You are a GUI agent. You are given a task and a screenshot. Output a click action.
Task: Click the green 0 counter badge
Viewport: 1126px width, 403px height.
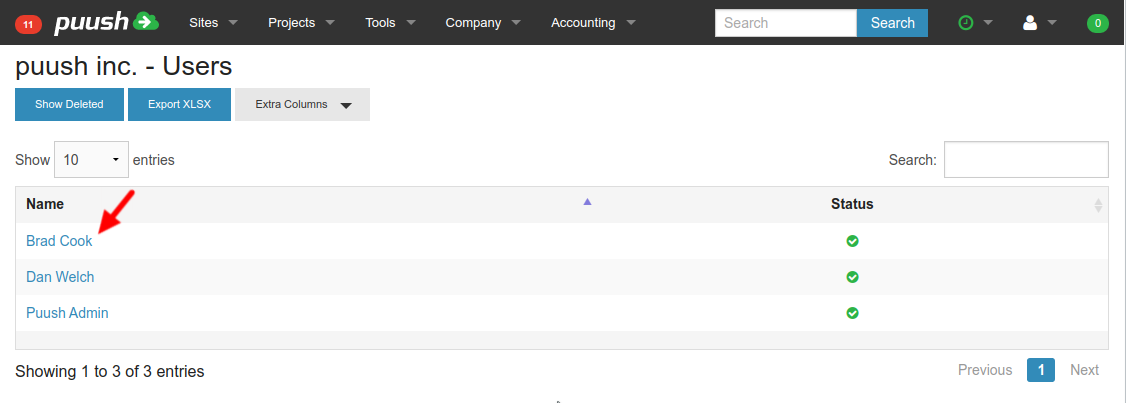1097,23
